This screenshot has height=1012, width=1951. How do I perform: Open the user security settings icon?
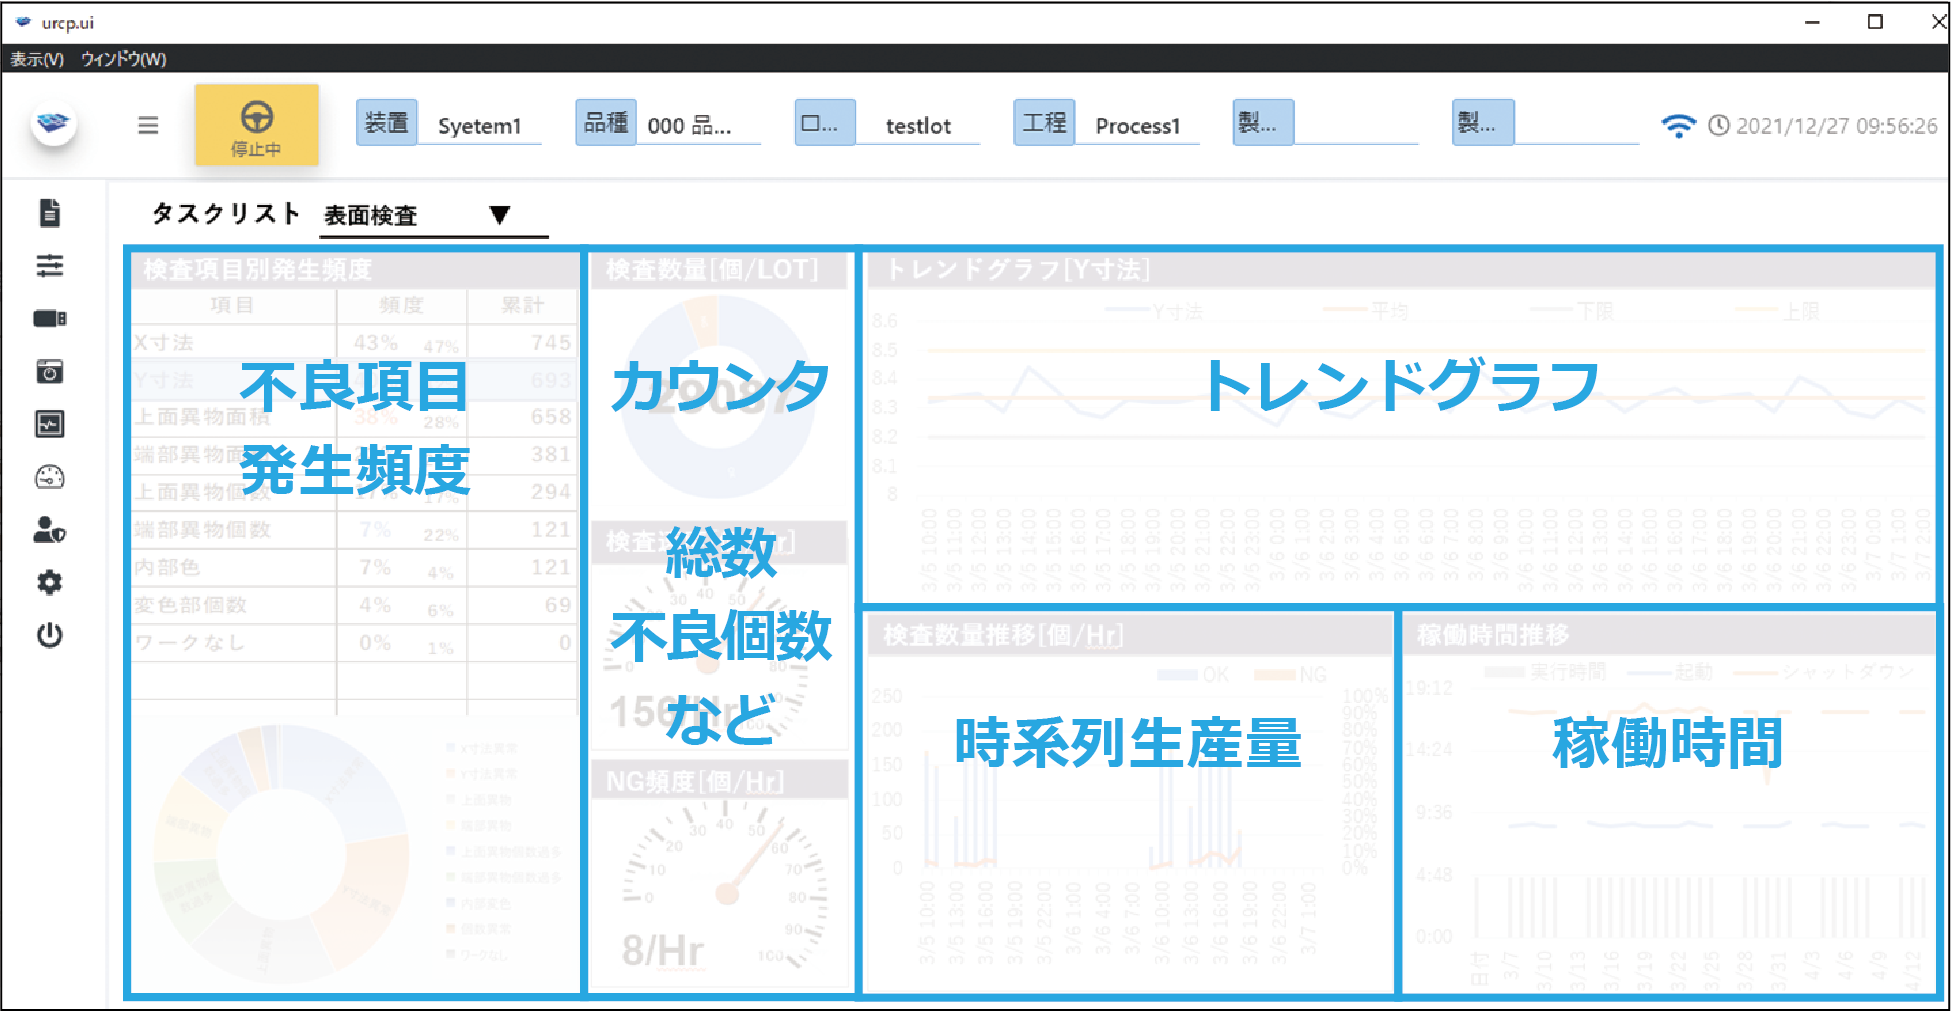49,531
